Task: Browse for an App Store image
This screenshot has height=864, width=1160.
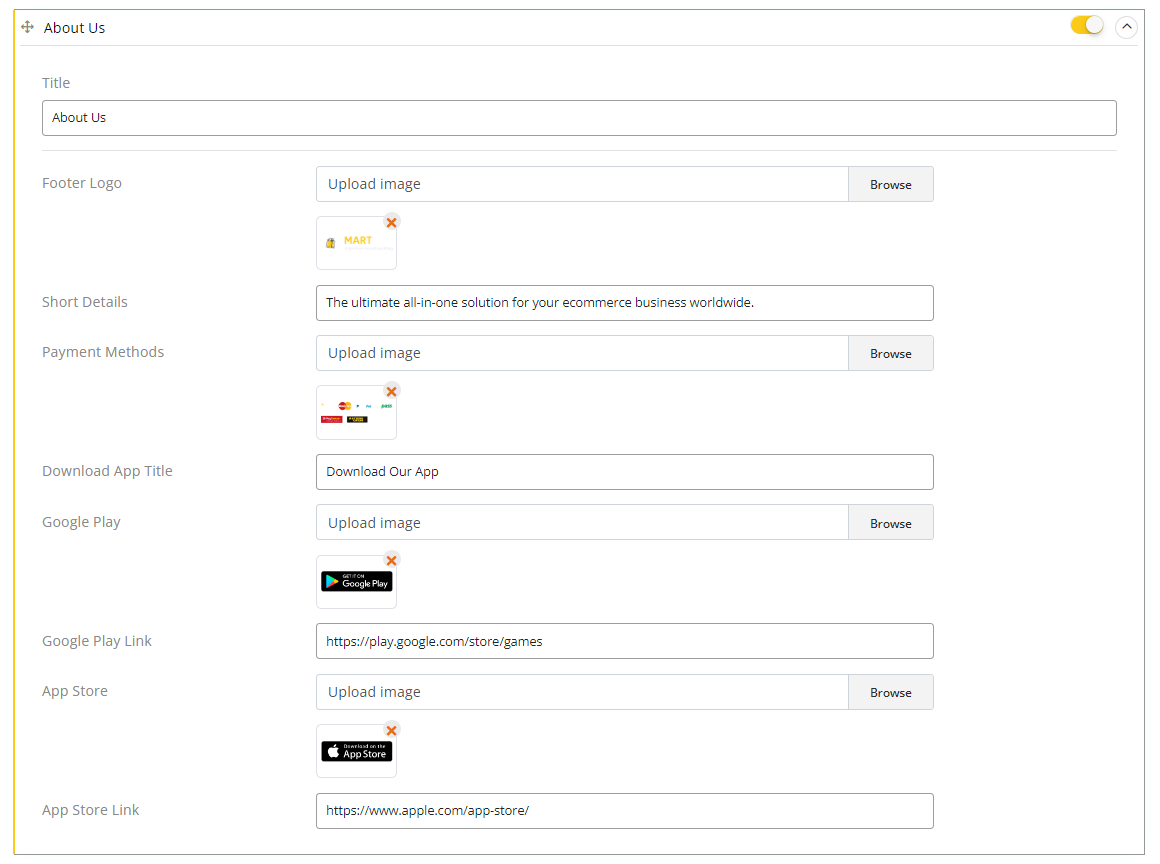Action: tap(890, 692)
